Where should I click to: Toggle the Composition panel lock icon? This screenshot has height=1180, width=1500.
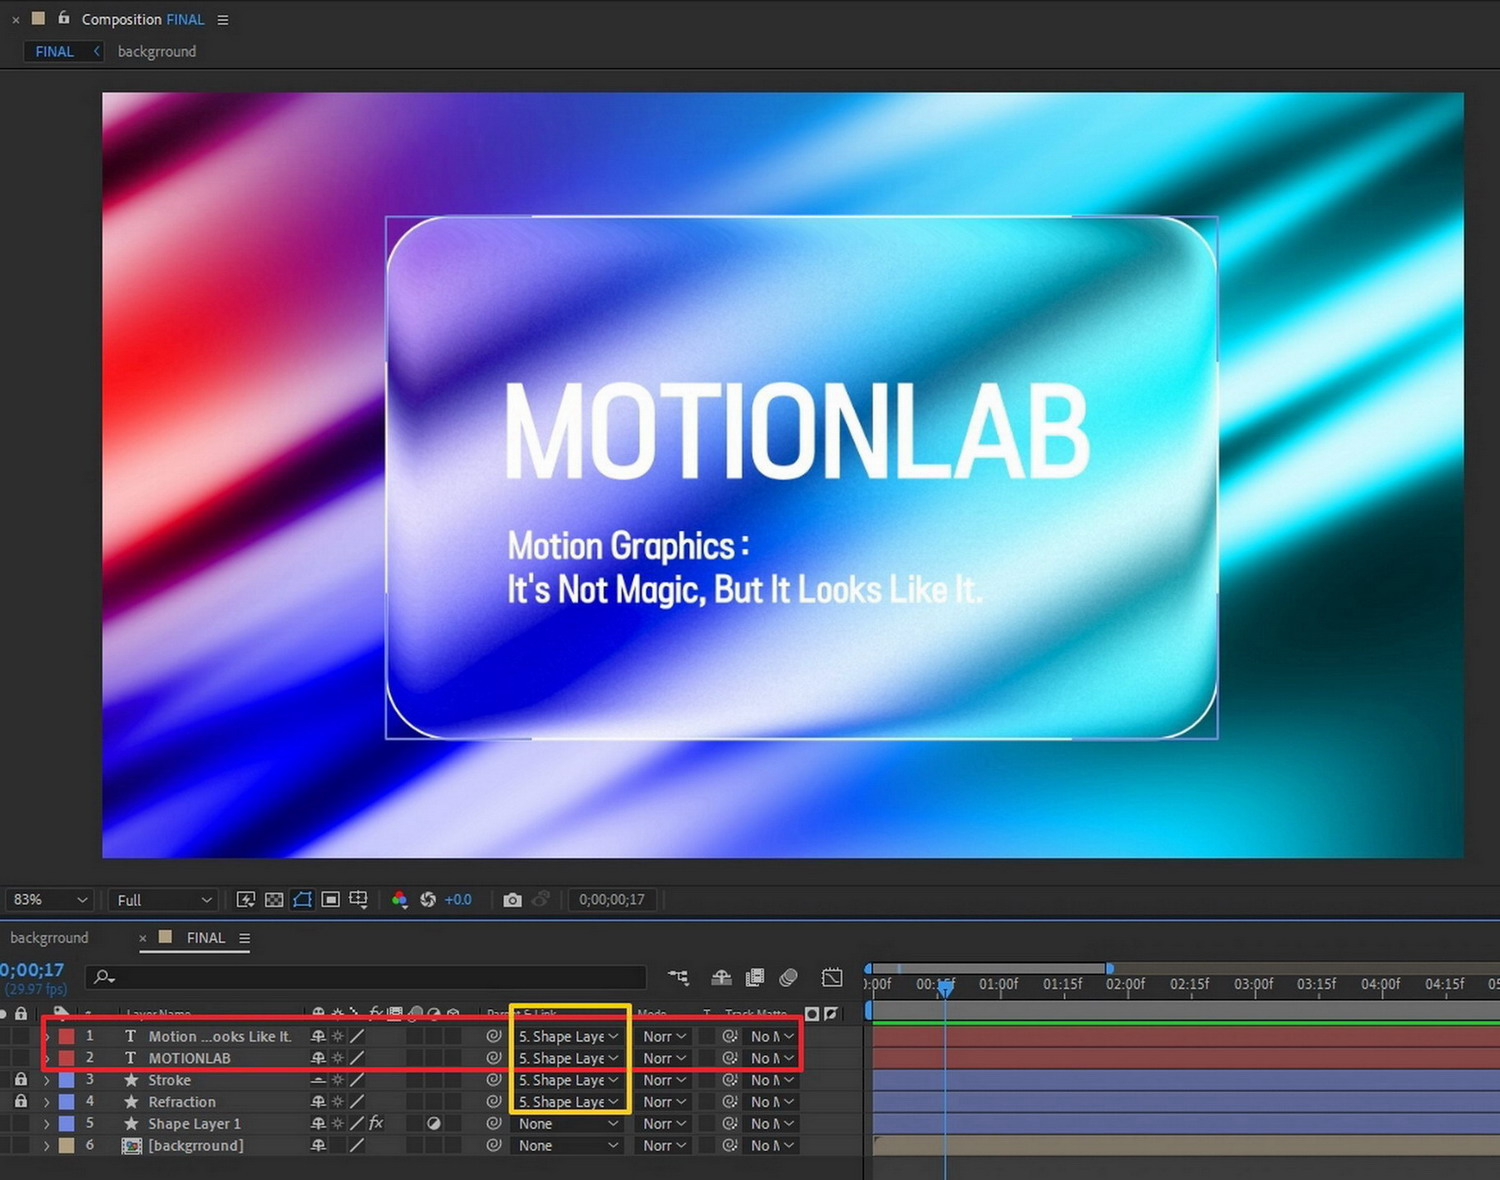[x=64, y=18]
